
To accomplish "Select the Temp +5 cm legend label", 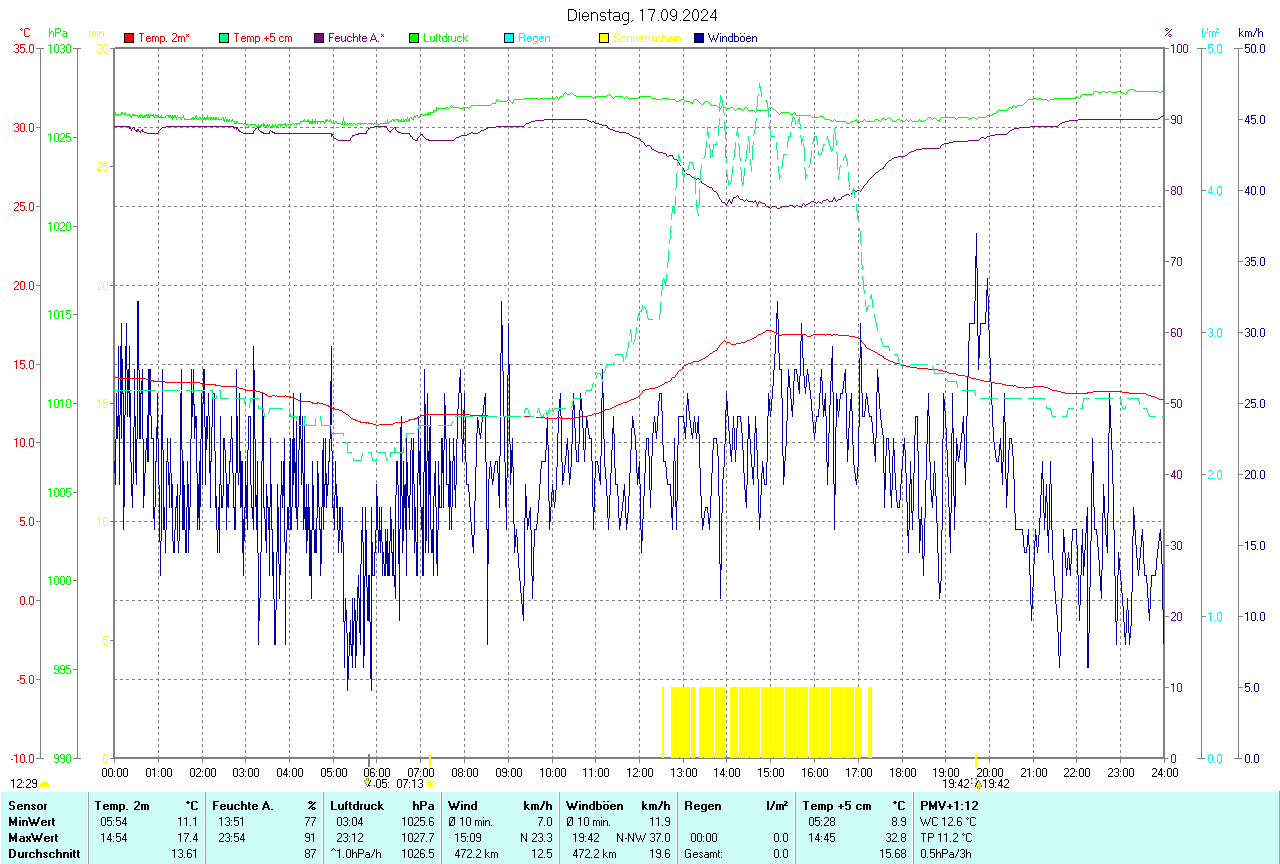I will point(262,38).
